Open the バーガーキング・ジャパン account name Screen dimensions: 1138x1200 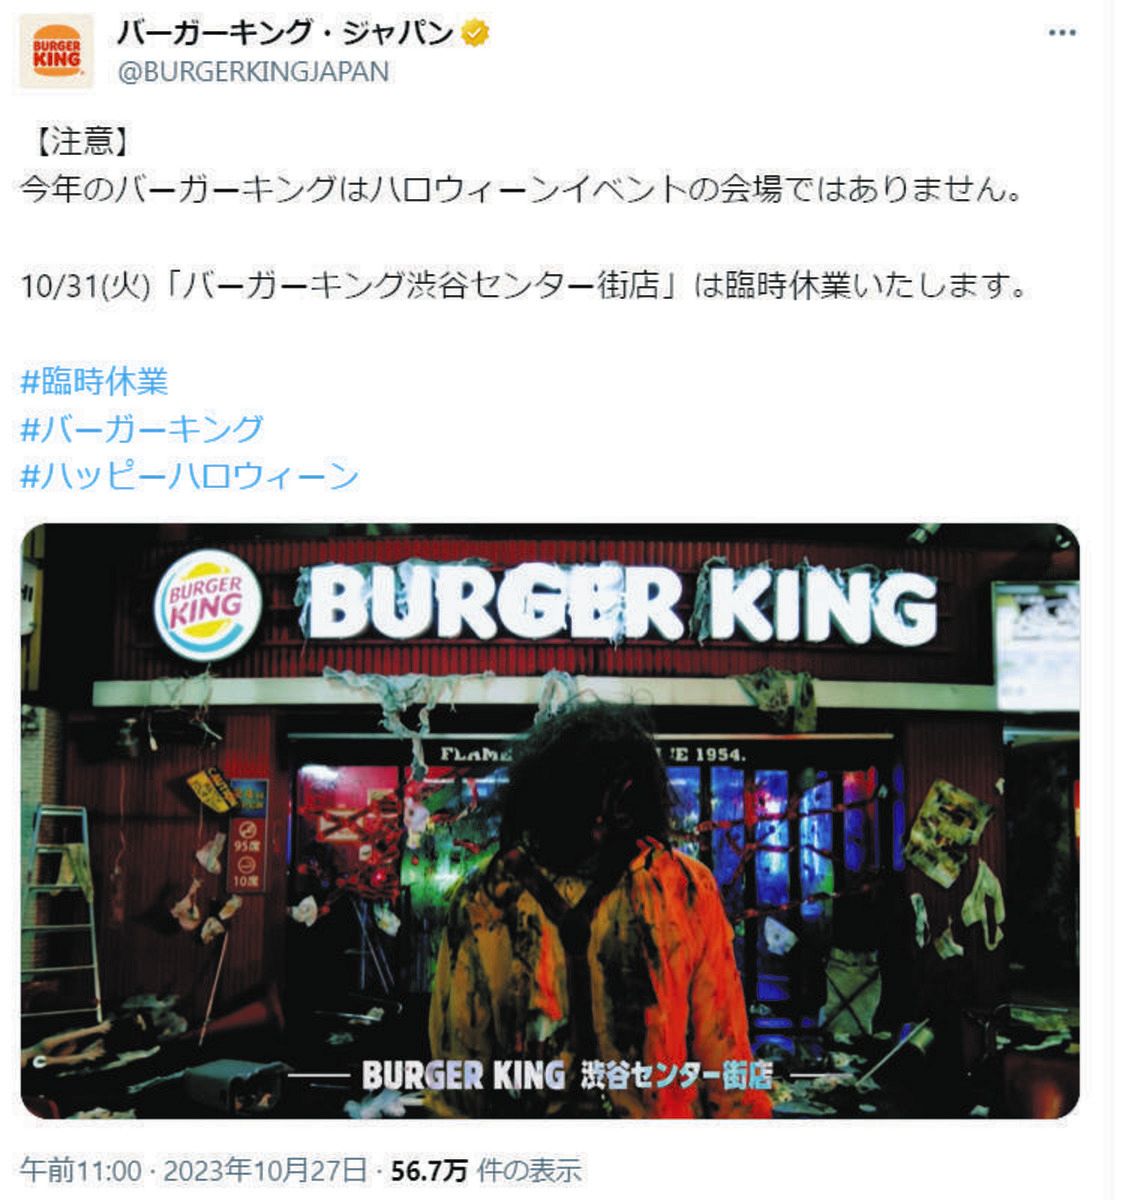click(286, 33)
